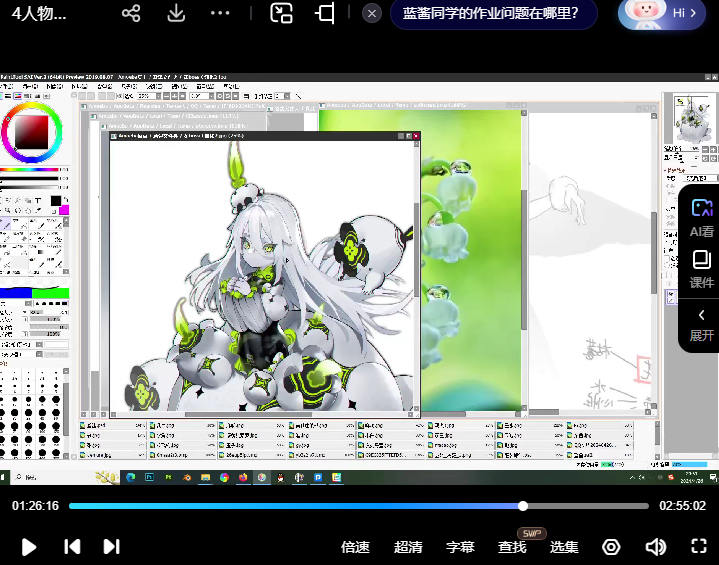The image size is (719, 565).
Task: Expand the side panel with 展开
Action: [x=701, y=324]
